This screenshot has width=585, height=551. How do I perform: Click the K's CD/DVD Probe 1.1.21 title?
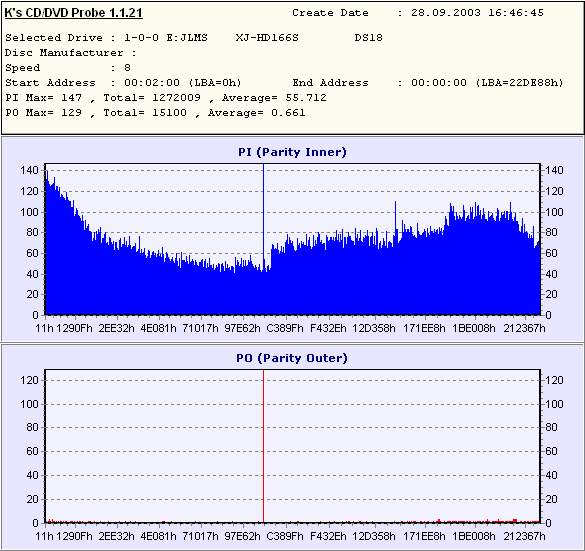[73, 13]
